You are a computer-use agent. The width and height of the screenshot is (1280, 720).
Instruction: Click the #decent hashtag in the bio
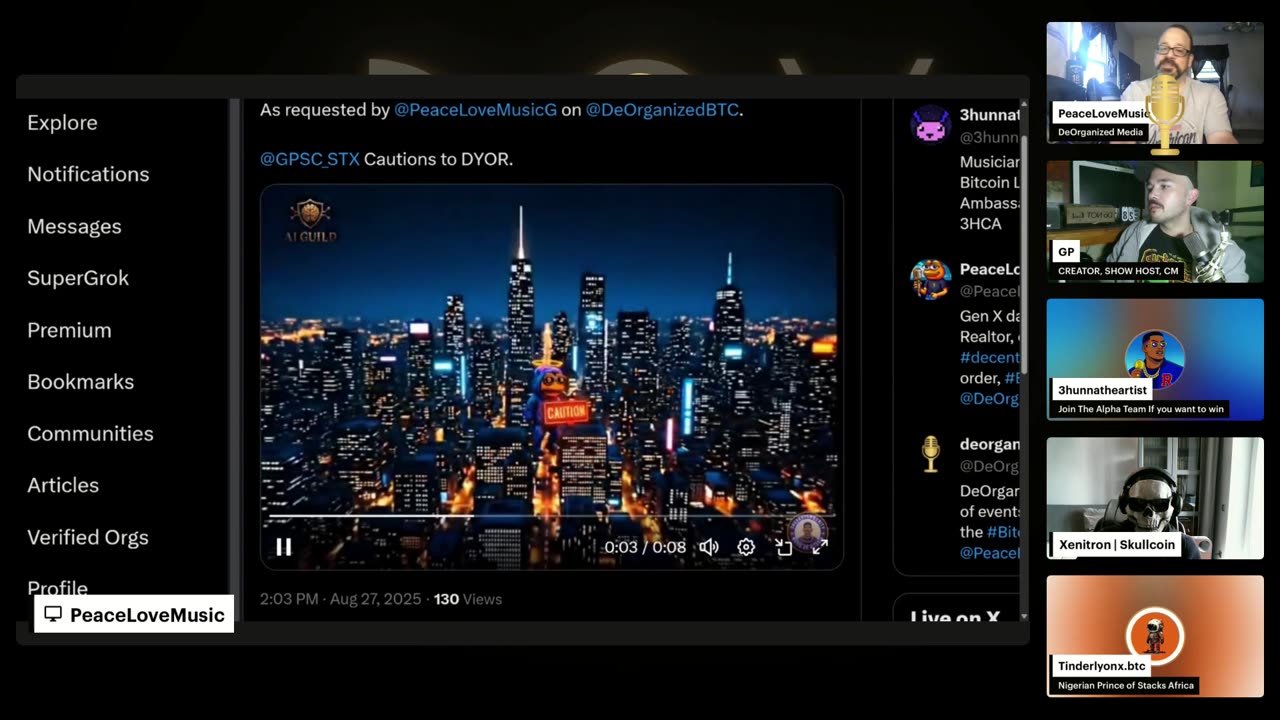(x=990, y=357)
